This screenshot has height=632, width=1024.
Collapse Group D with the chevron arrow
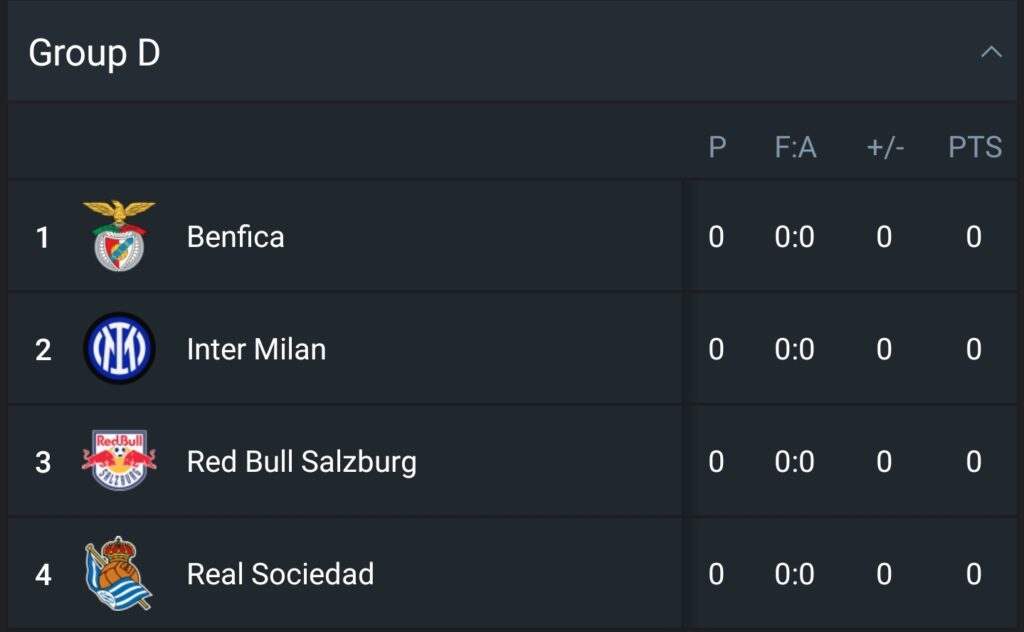point(991,52)
